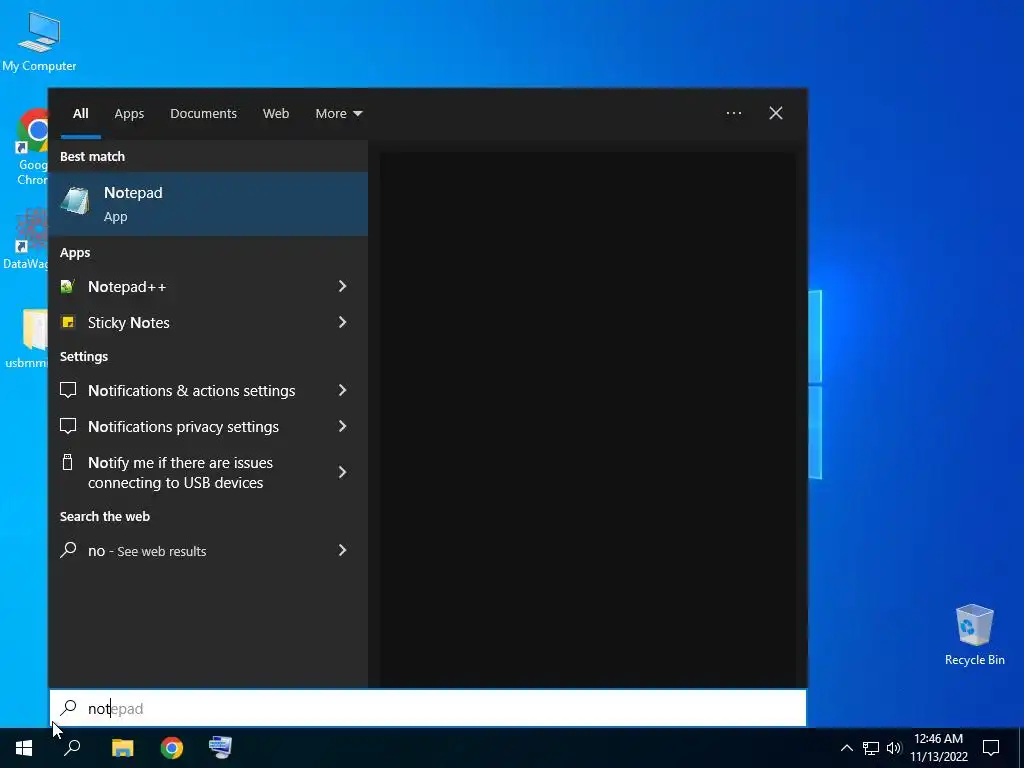Open the clock showing 12:46 AM
Image resolution: width=1024 pixels, height=768 pixels.
coord(938,748)
